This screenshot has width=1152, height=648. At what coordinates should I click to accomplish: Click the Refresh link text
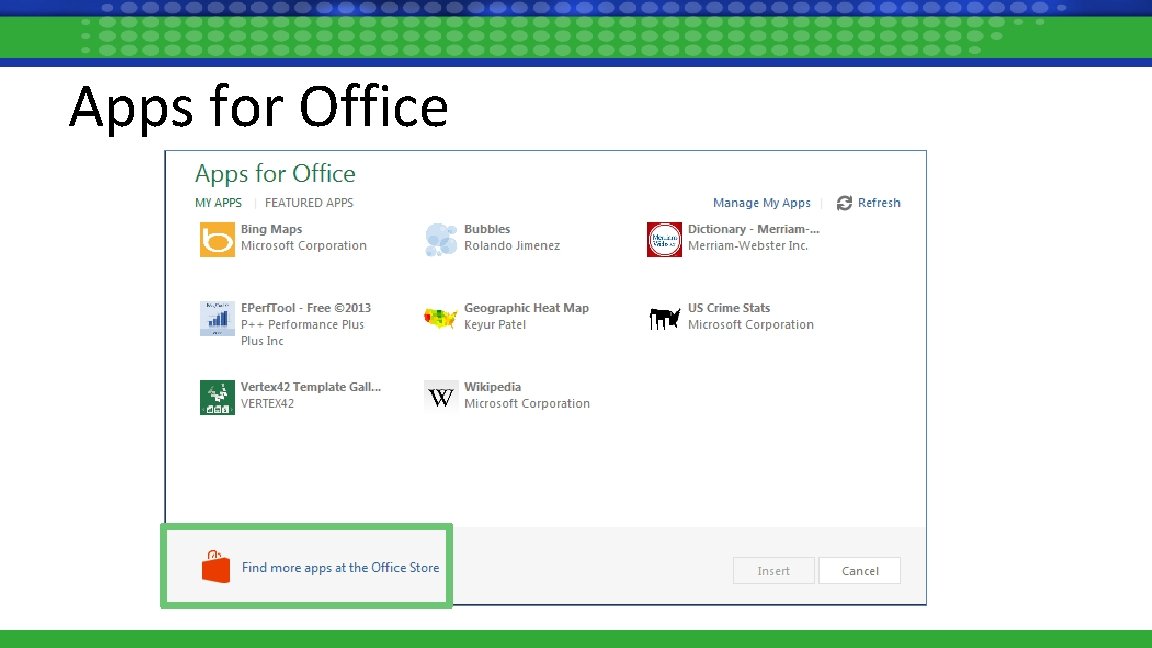[879, 203]
